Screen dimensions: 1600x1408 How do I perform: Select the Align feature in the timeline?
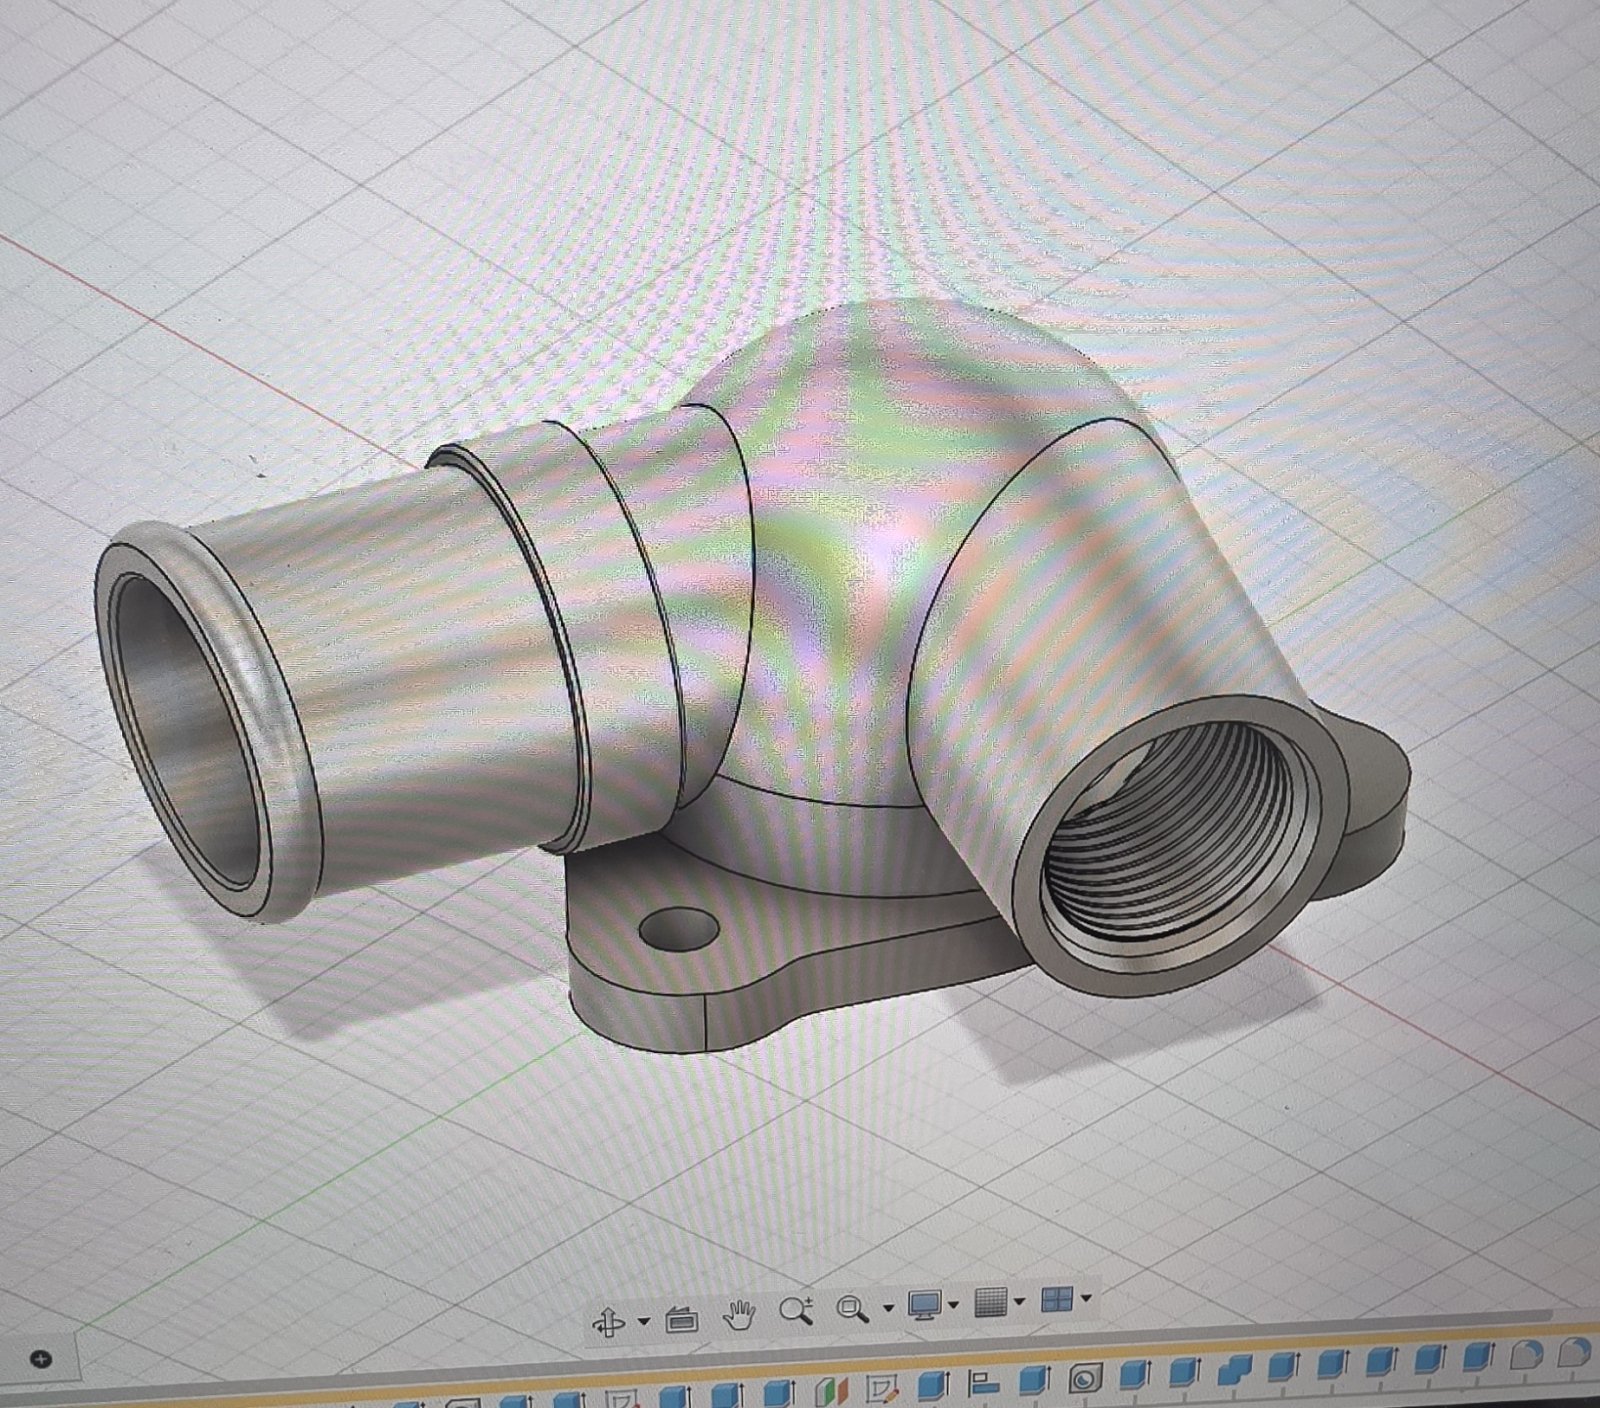point(984,1384)
